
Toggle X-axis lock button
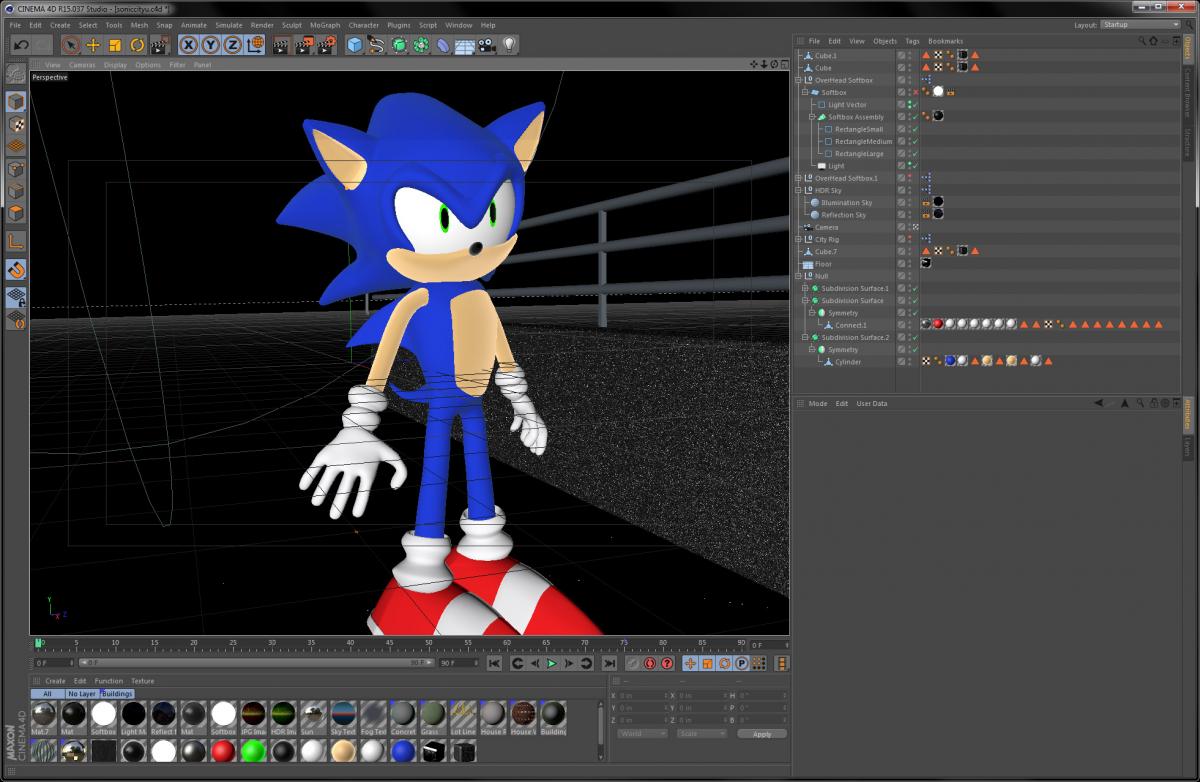point(188,45)
